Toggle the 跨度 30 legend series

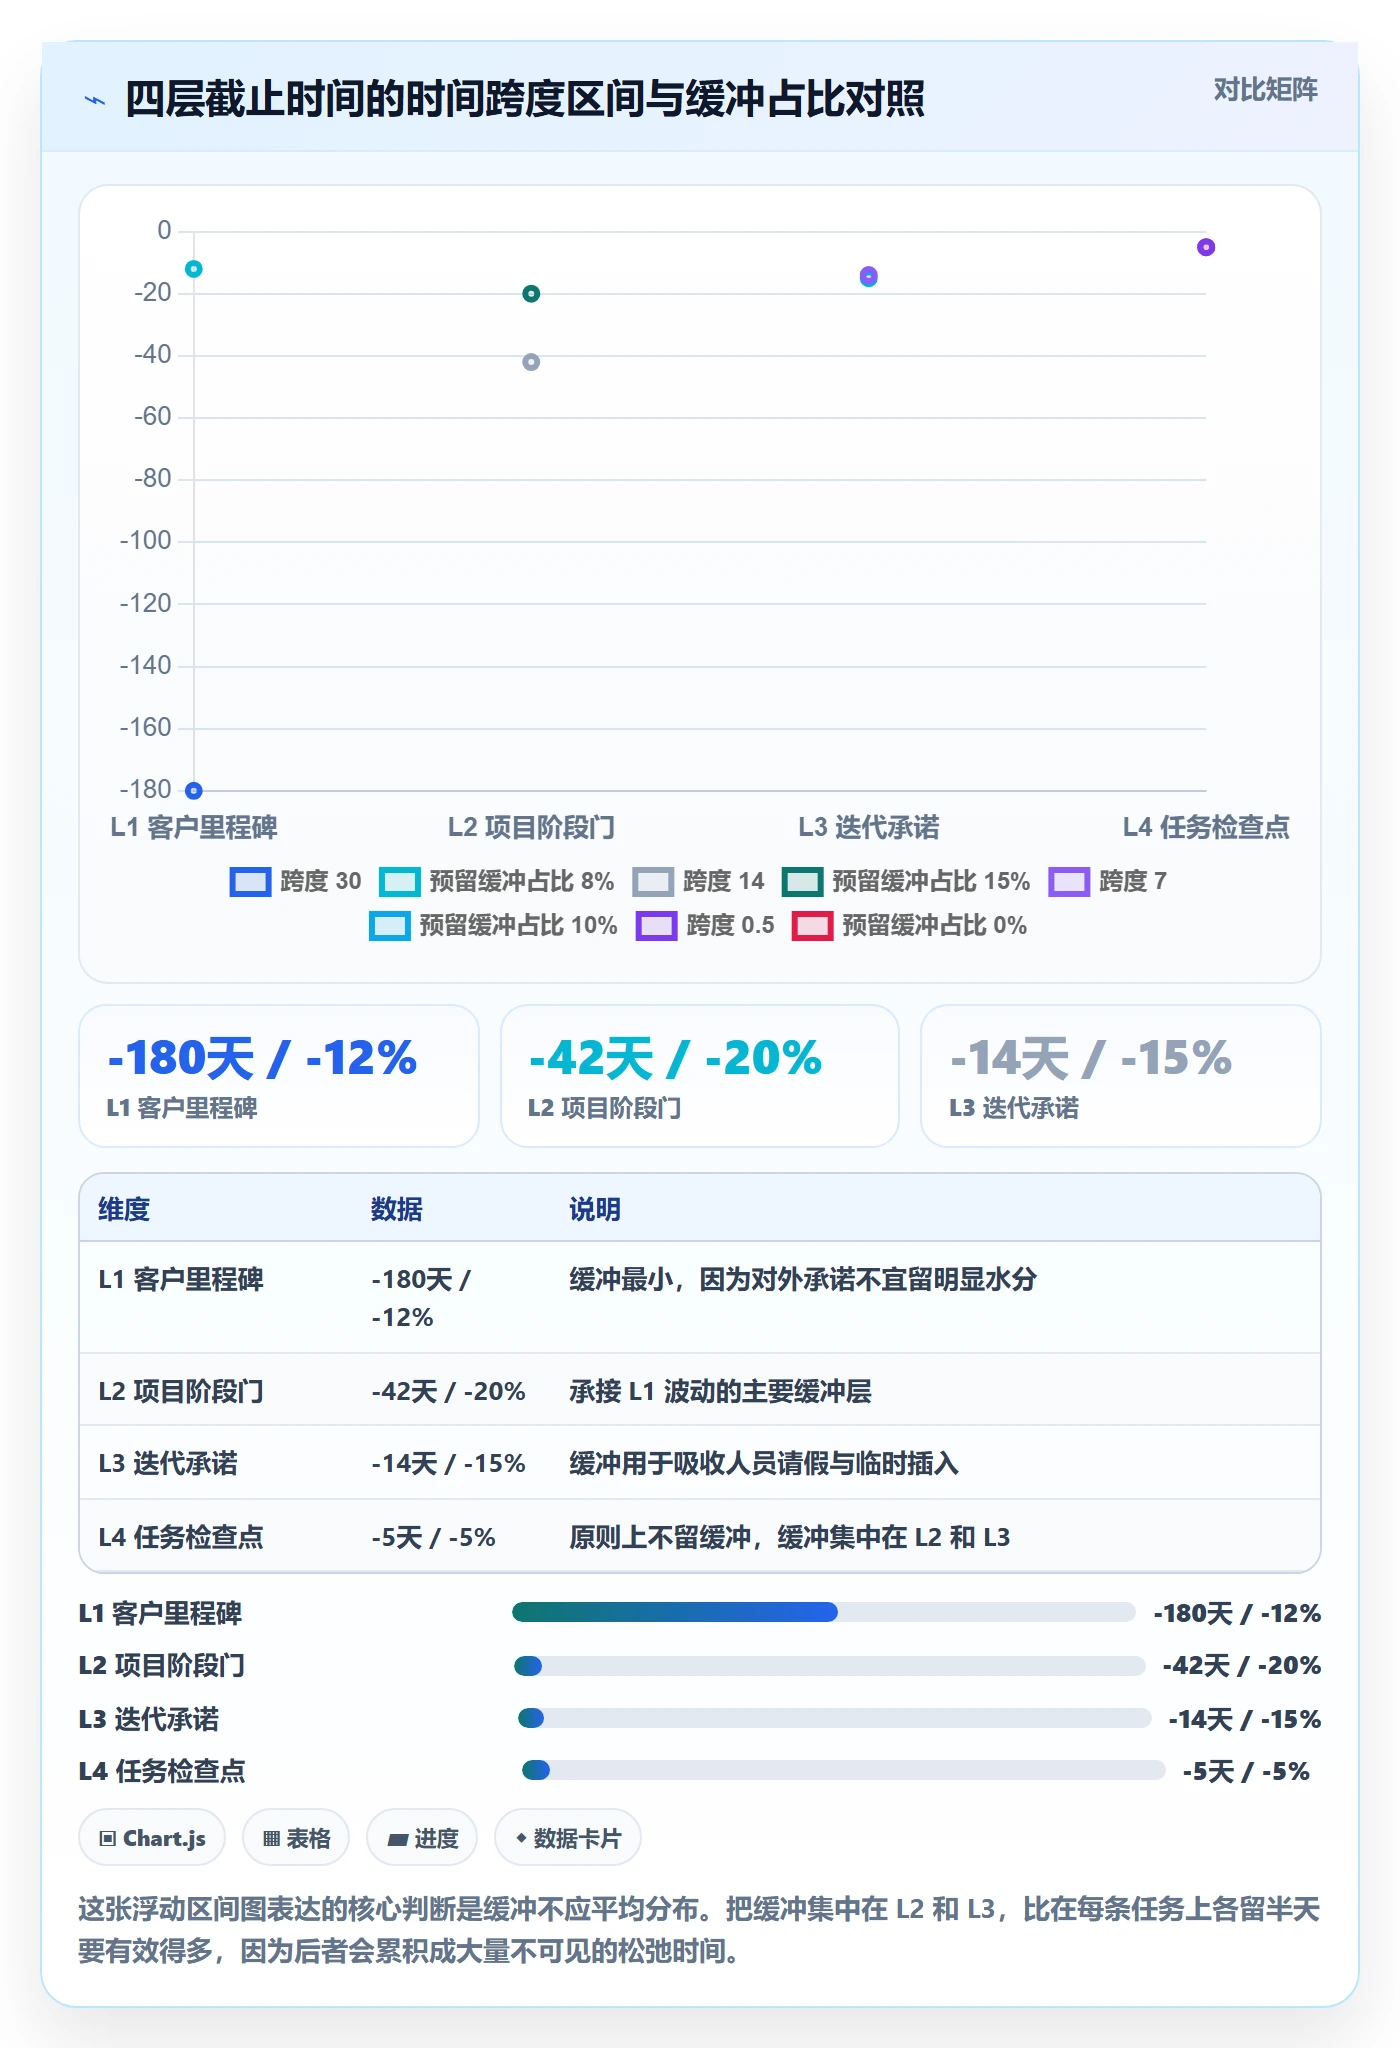[x=296, y=881]
